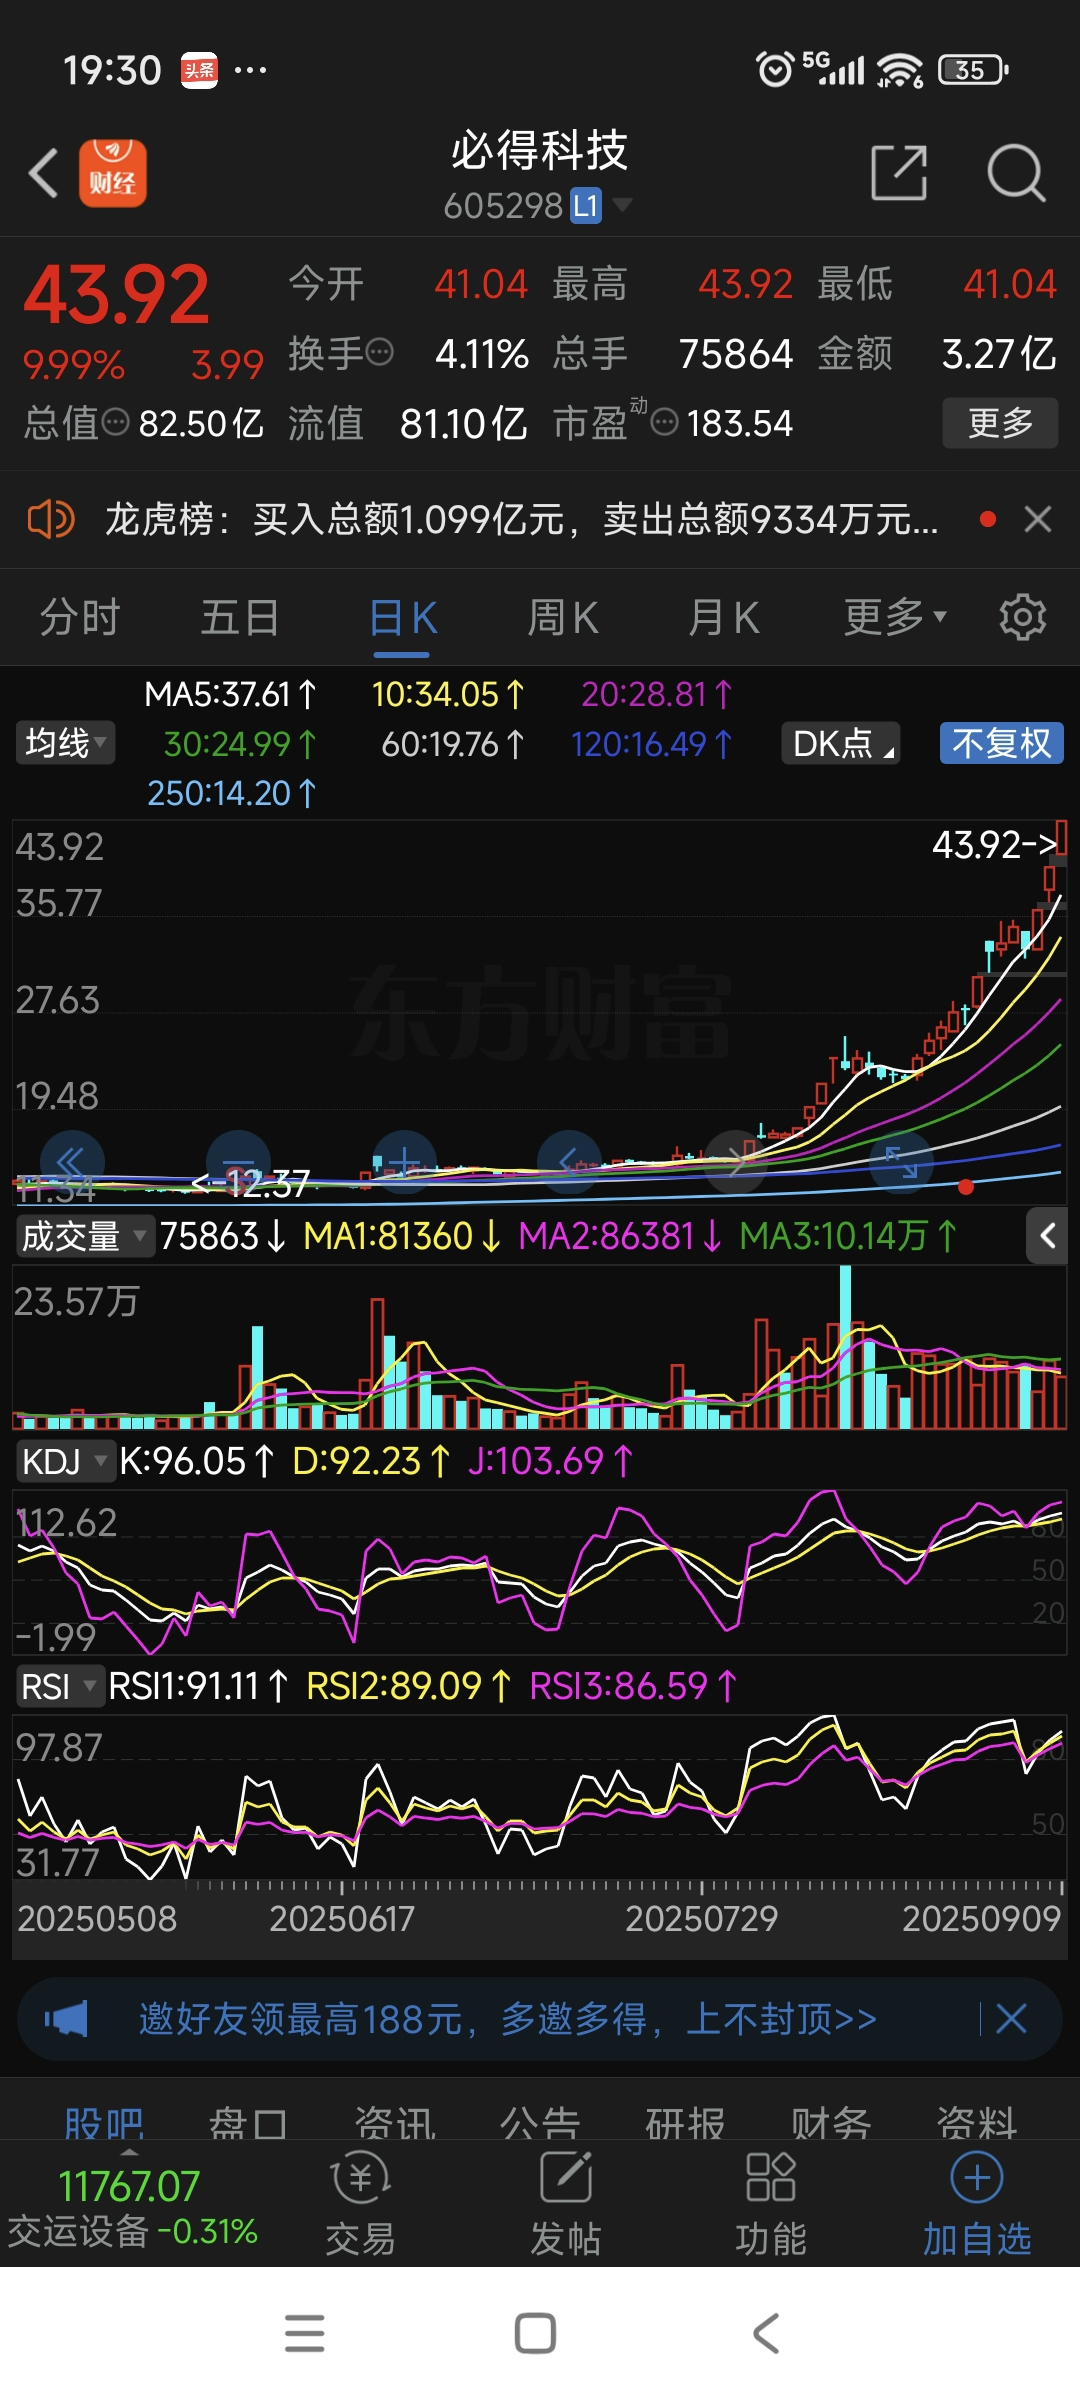Toggle the 不复权 adjustment button
1080x2400 pixels.
click(x=1001, y=743)
